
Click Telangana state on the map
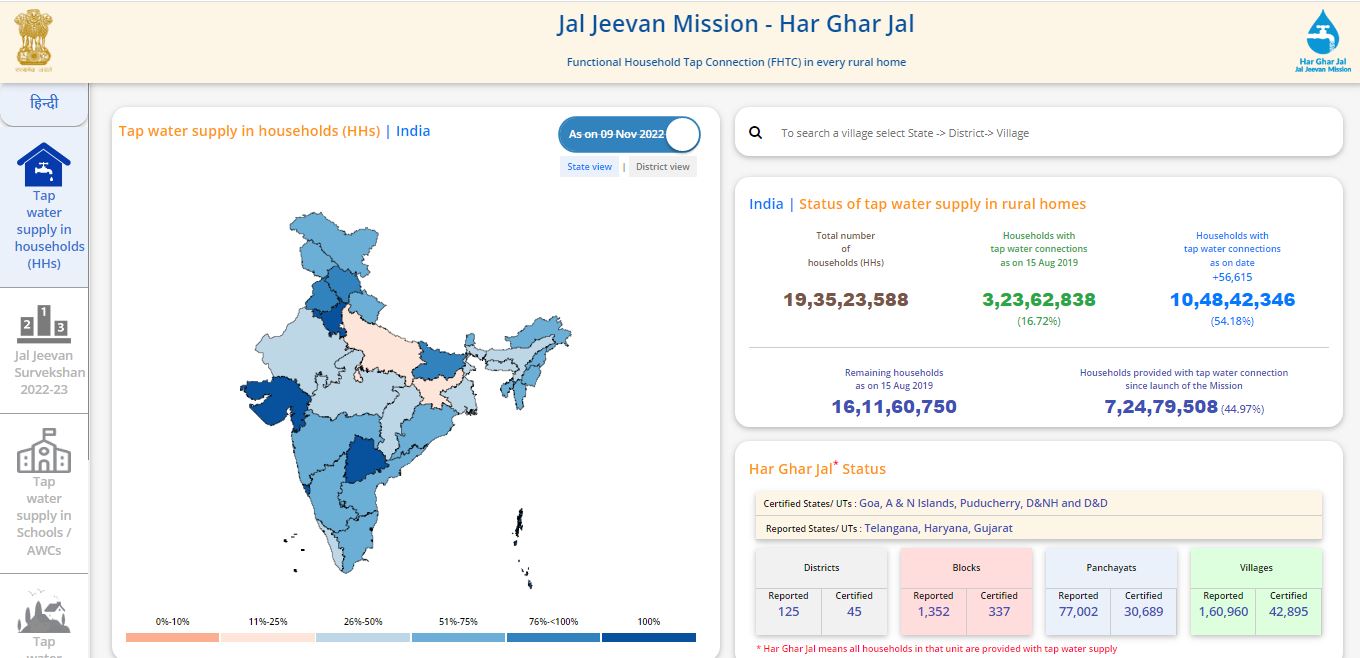367,461
